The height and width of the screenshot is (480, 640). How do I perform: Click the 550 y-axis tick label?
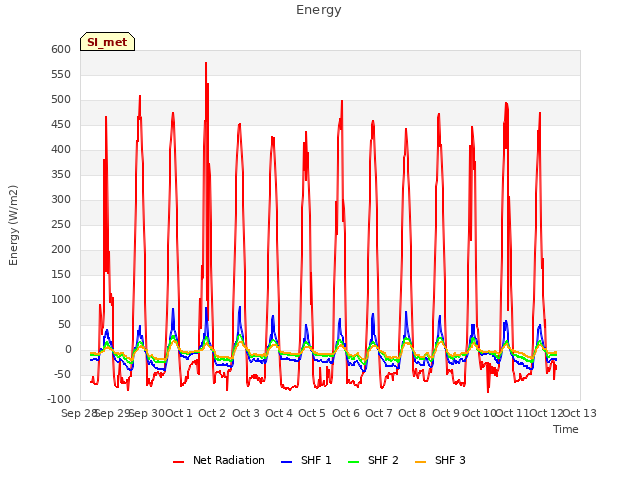click(x=61, y=75)
